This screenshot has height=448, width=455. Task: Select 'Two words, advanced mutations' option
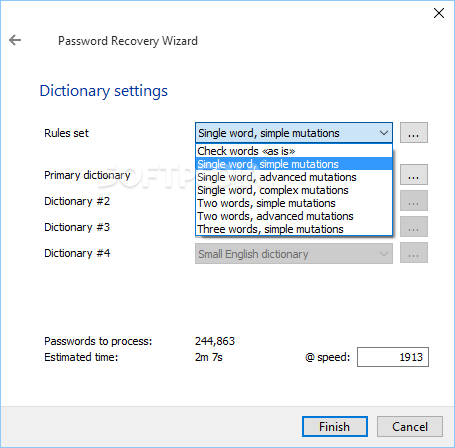pyautogui.click(x=294, y=216)
